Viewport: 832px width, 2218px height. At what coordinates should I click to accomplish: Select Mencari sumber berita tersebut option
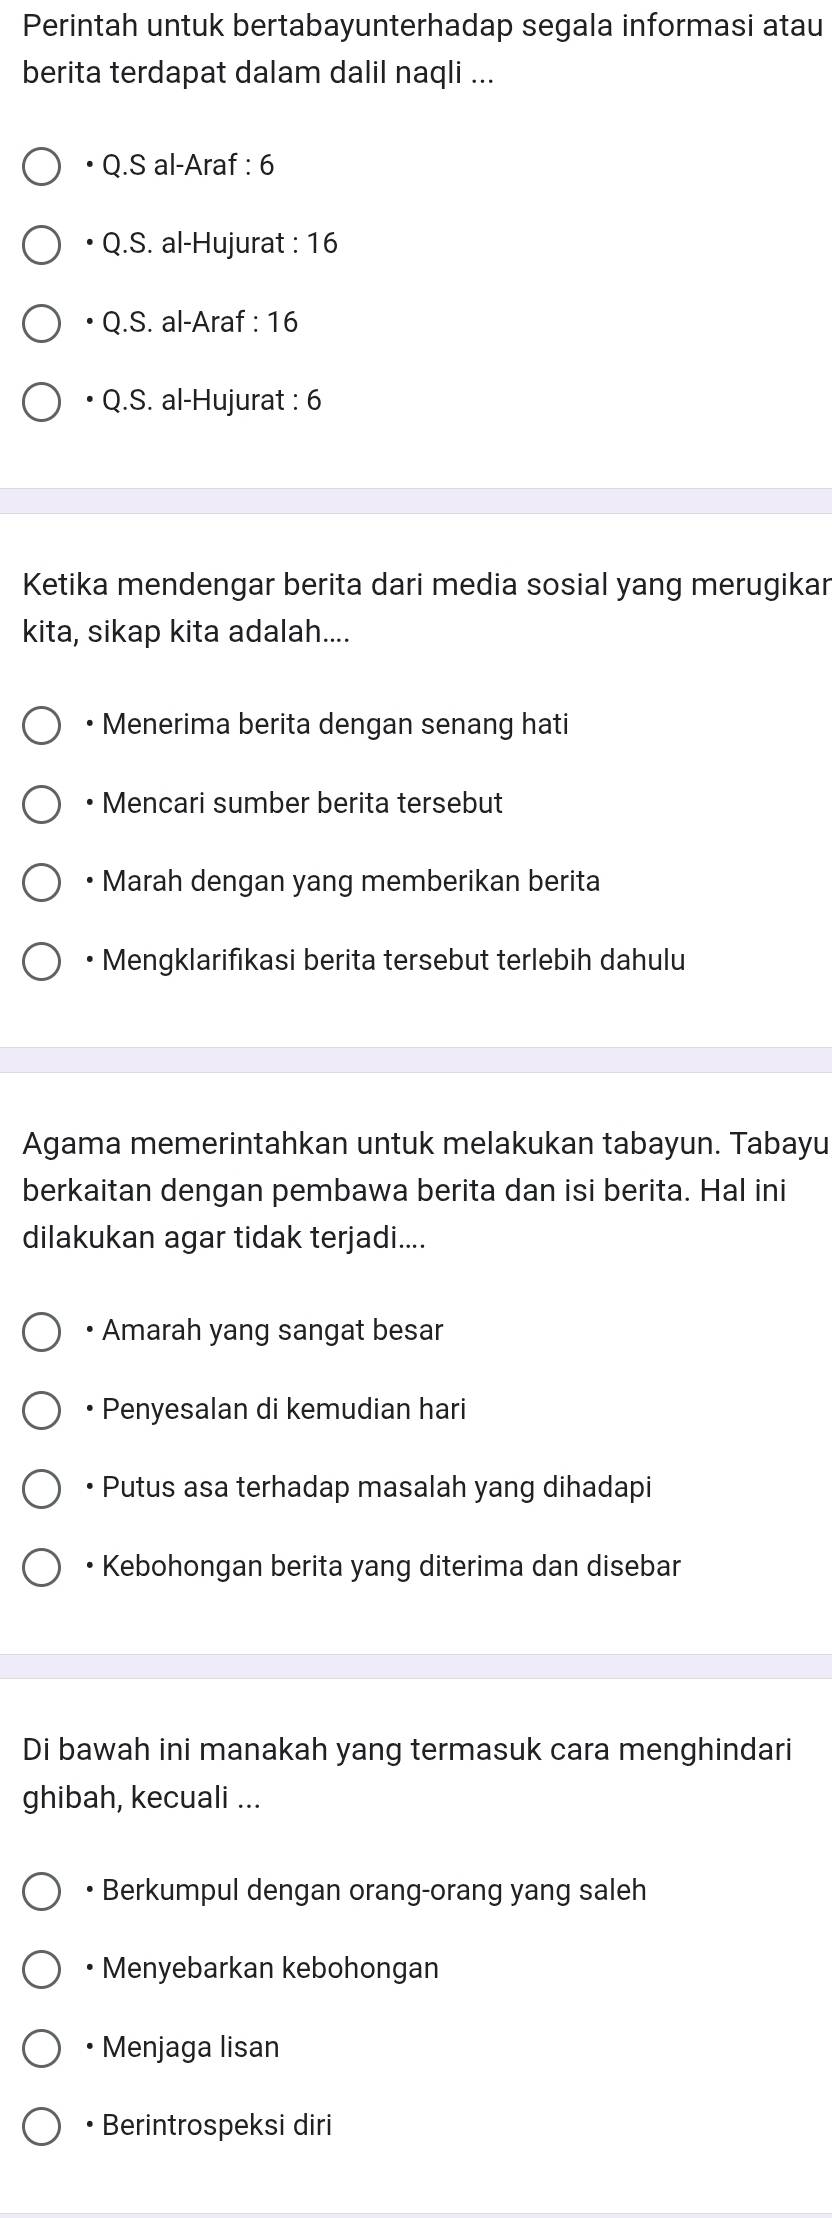[x=41, y=805]
